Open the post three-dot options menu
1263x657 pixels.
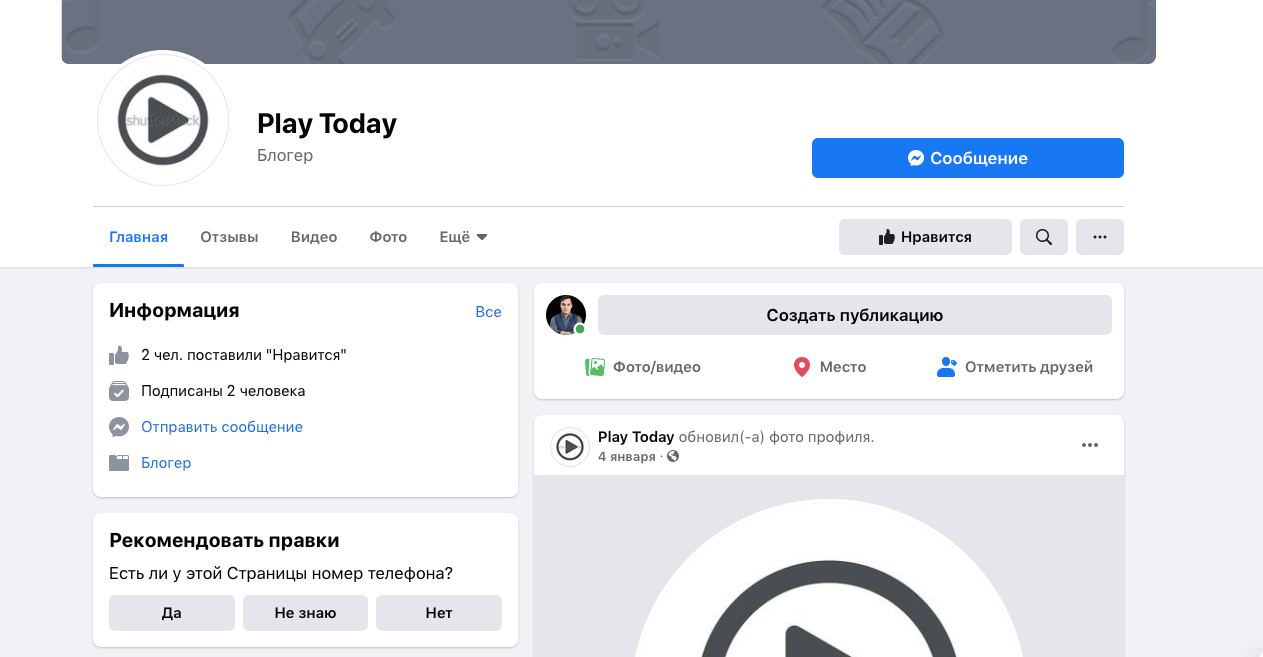click(x=1090, y=445)
